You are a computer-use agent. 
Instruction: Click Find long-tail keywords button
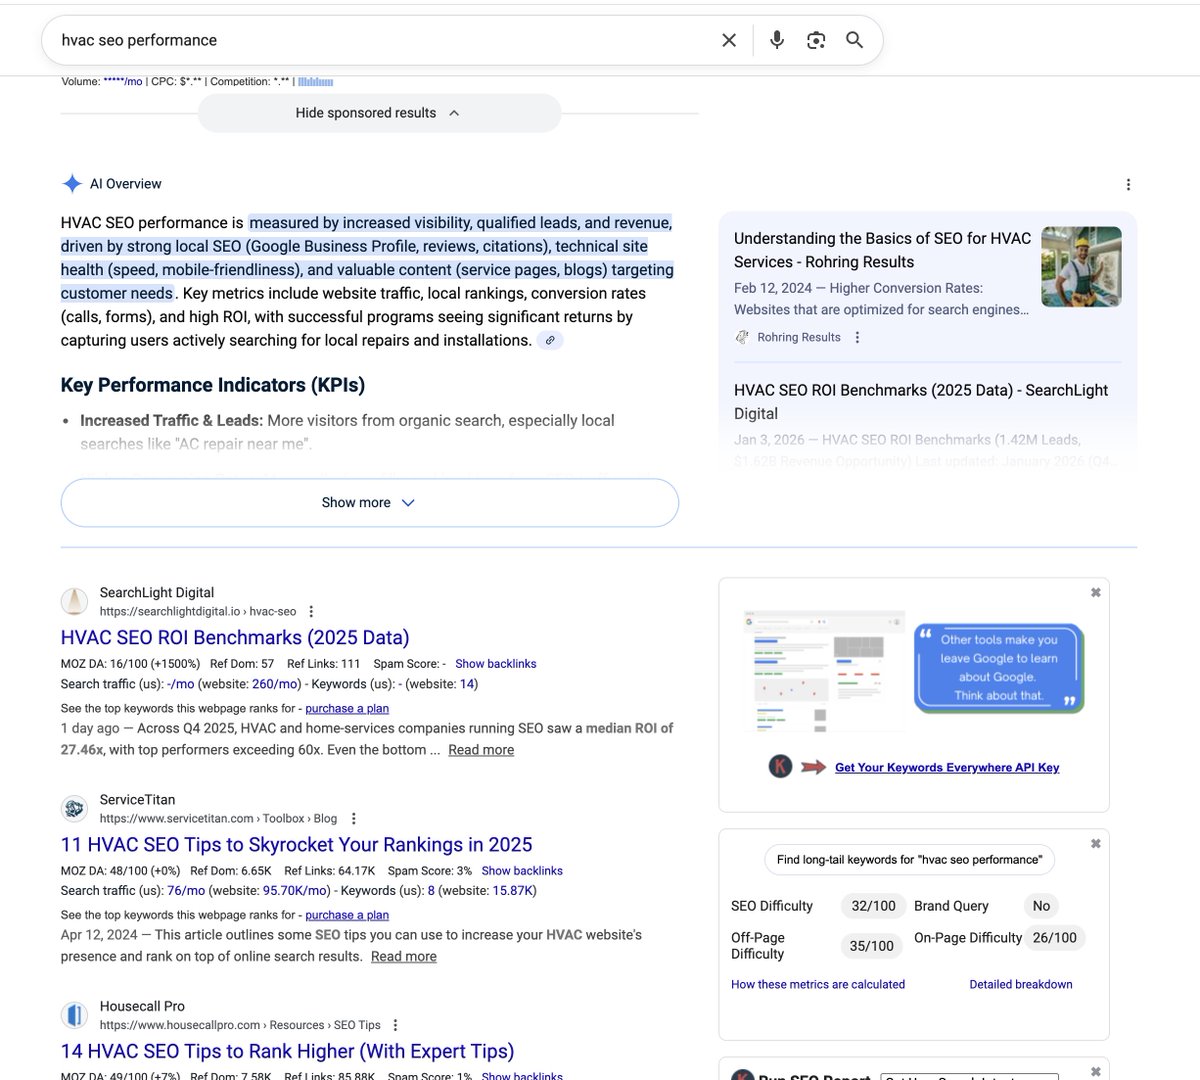tap(909, 859)
